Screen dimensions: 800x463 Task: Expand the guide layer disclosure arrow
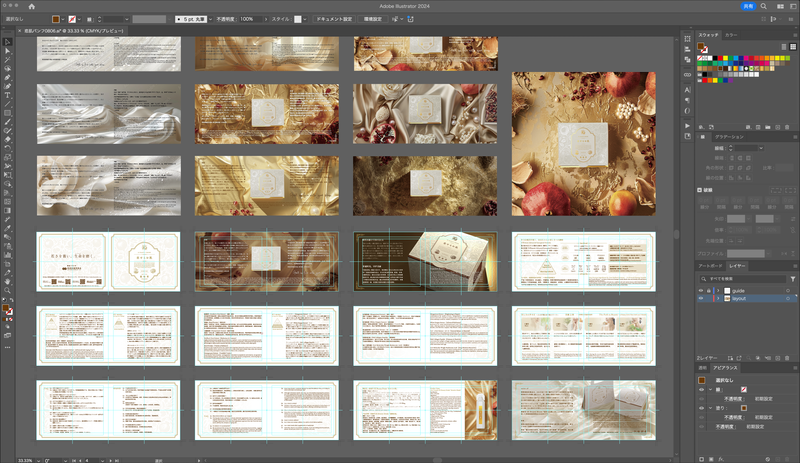coord(716,289)
